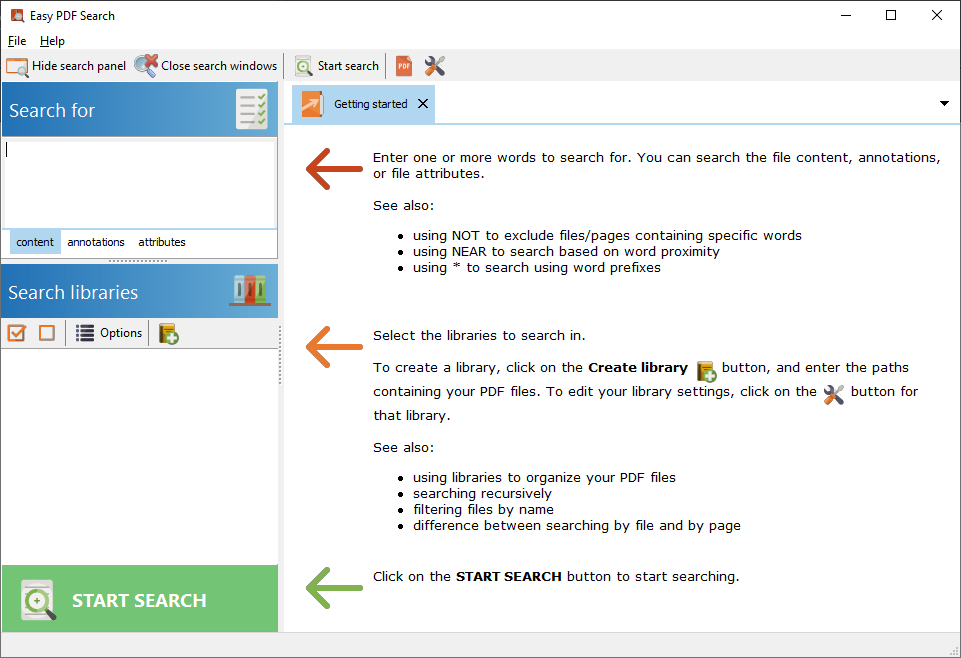This screenshot has width=961, height=658.
Task: Click the Close search windows icon
Action: (146, 66)
